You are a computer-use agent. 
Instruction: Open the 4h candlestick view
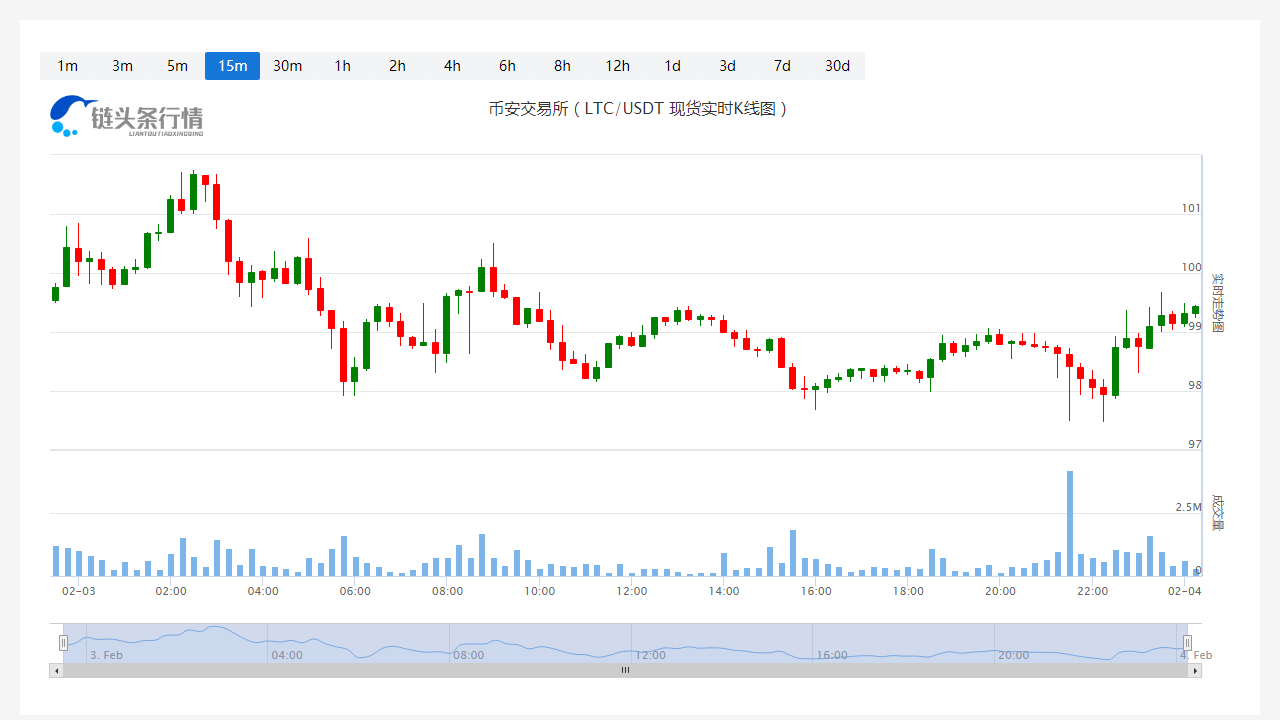[x=452, y=66]
